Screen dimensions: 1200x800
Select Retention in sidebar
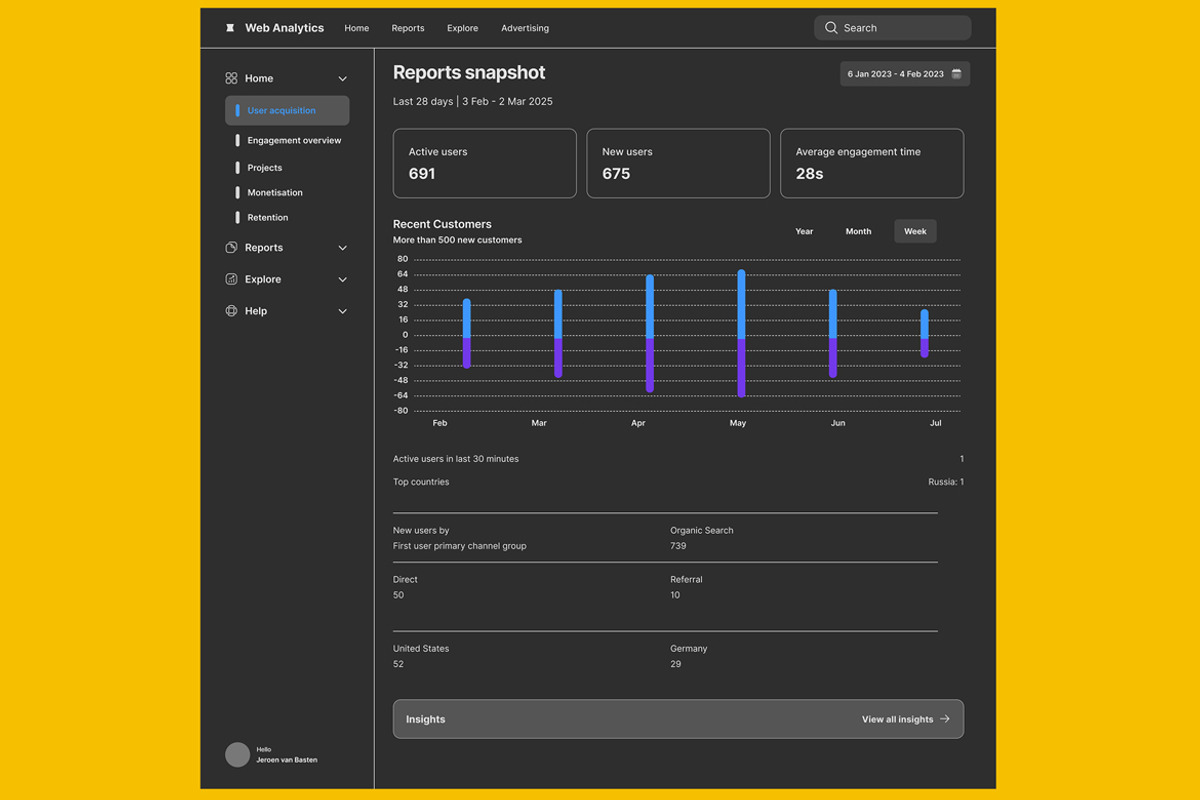(268, 217)
